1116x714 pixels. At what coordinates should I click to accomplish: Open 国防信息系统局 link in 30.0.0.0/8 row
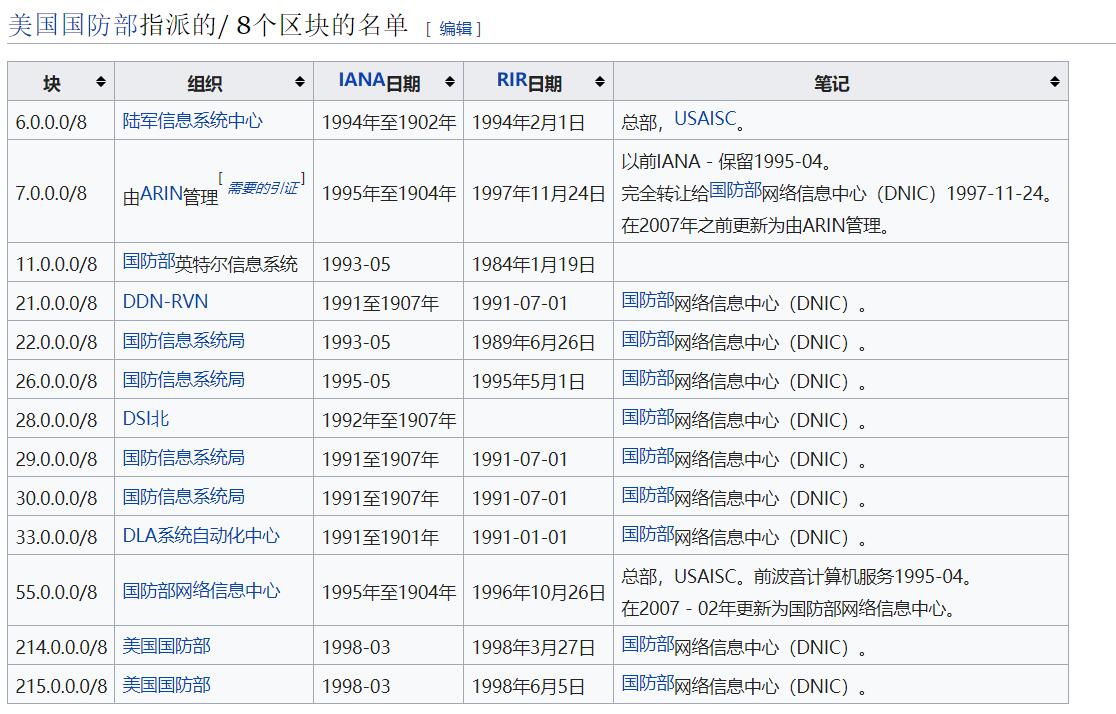tap(184, 496)
